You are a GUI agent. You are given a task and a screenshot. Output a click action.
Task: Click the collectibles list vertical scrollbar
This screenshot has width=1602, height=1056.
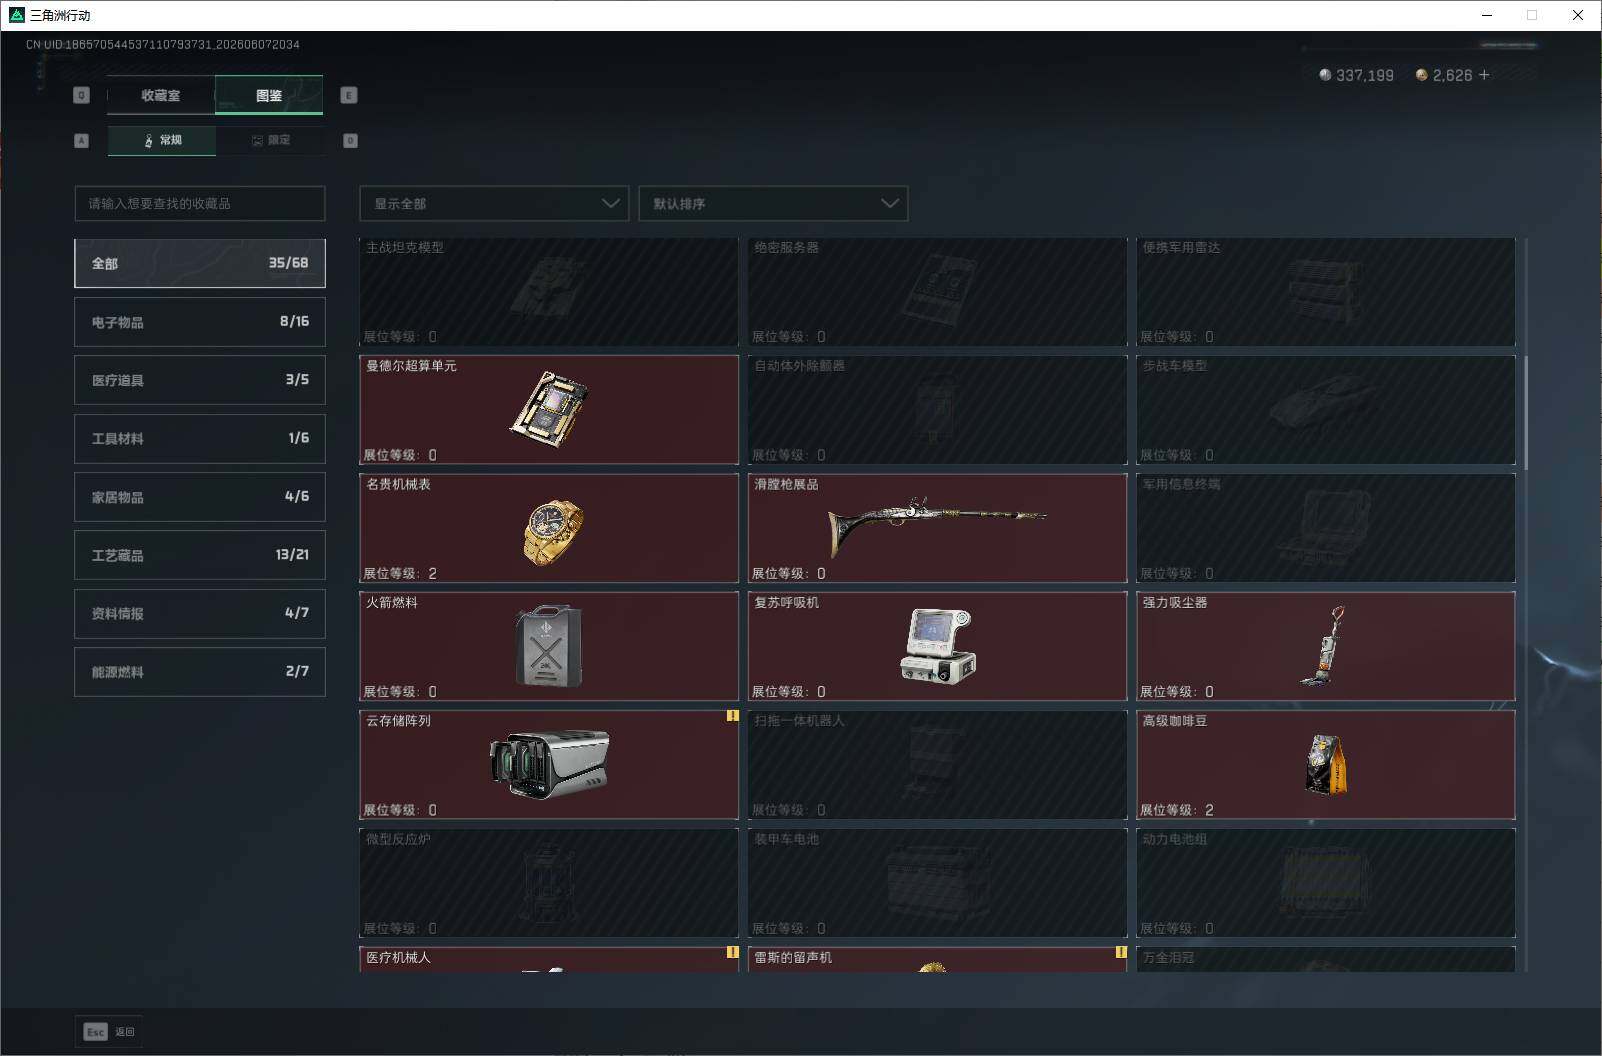(x=1525, y=411)
